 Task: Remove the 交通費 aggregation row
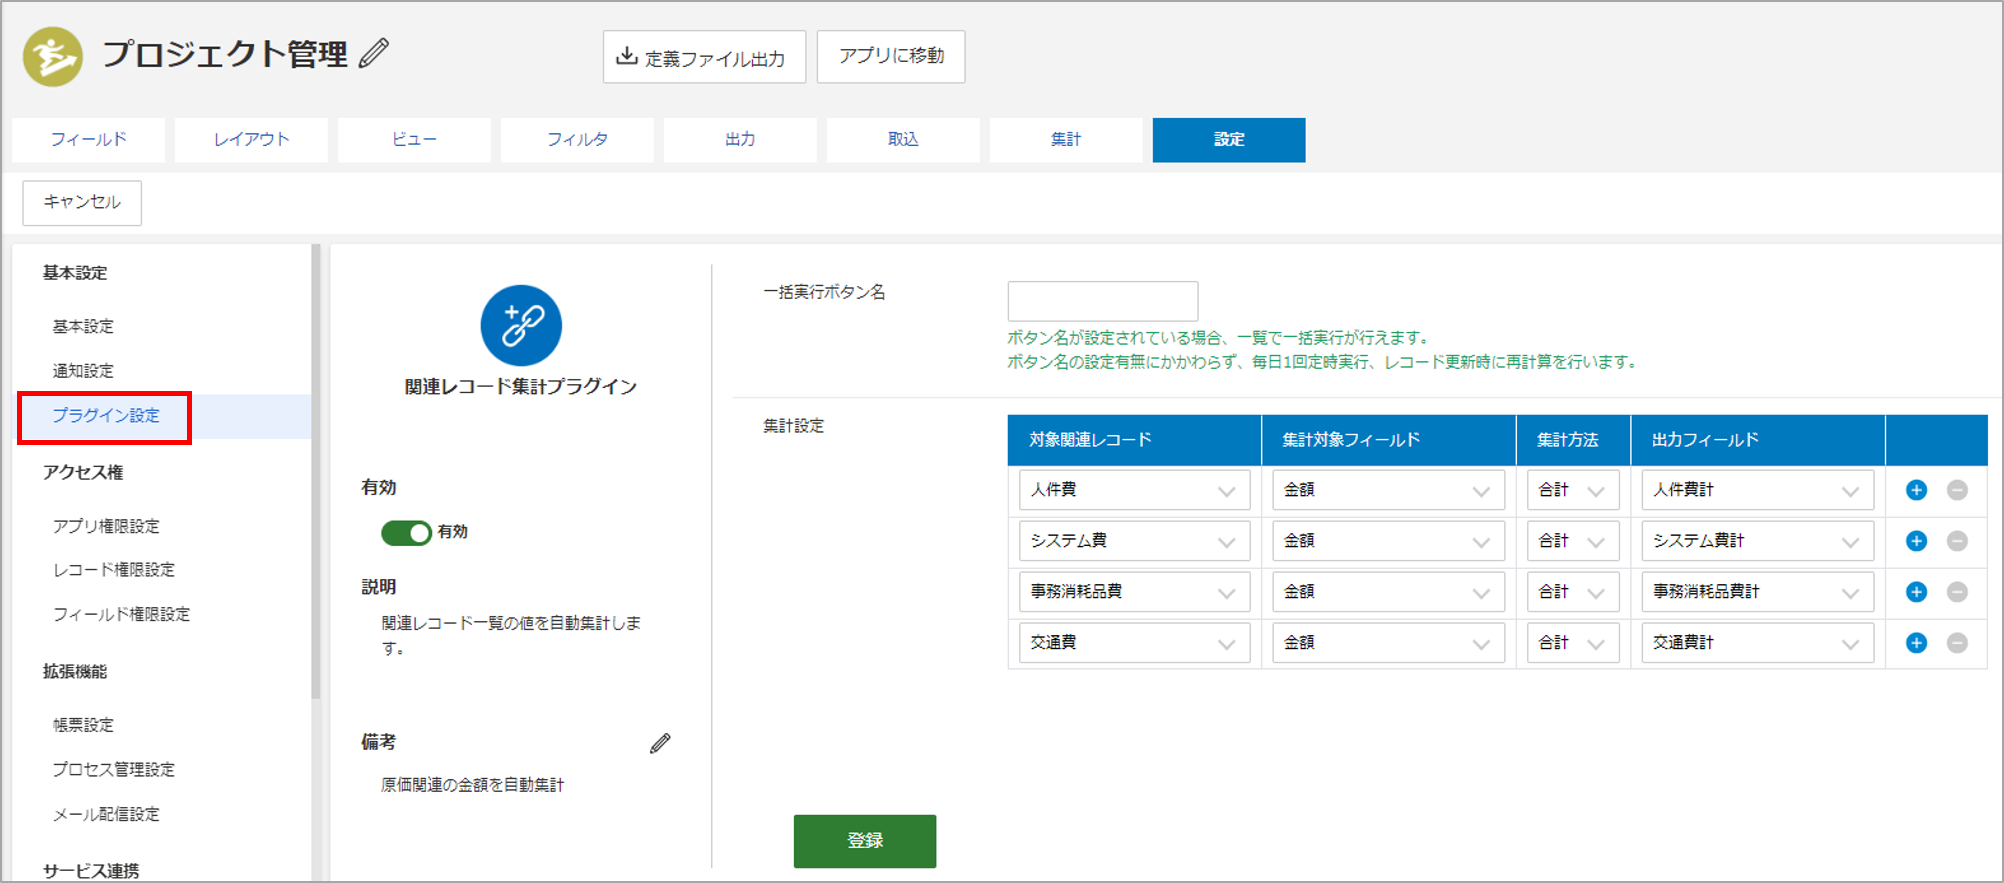pos(1957,643)
